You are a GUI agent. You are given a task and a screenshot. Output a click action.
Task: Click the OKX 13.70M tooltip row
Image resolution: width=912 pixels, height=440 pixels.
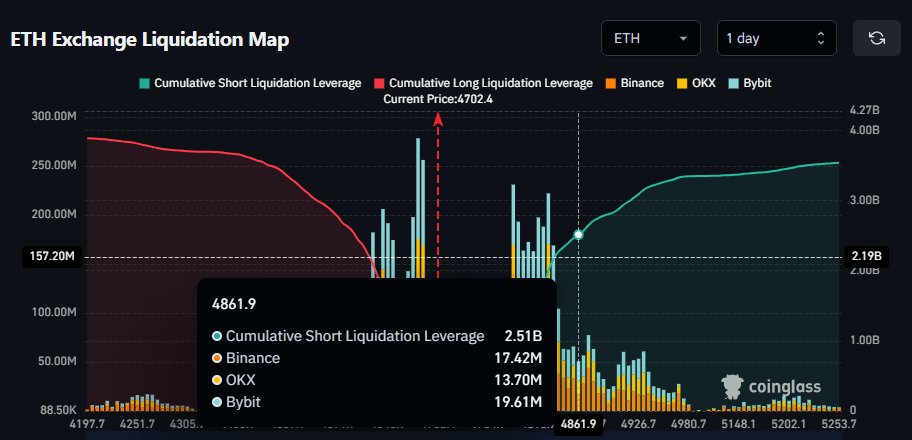(378, 380)
